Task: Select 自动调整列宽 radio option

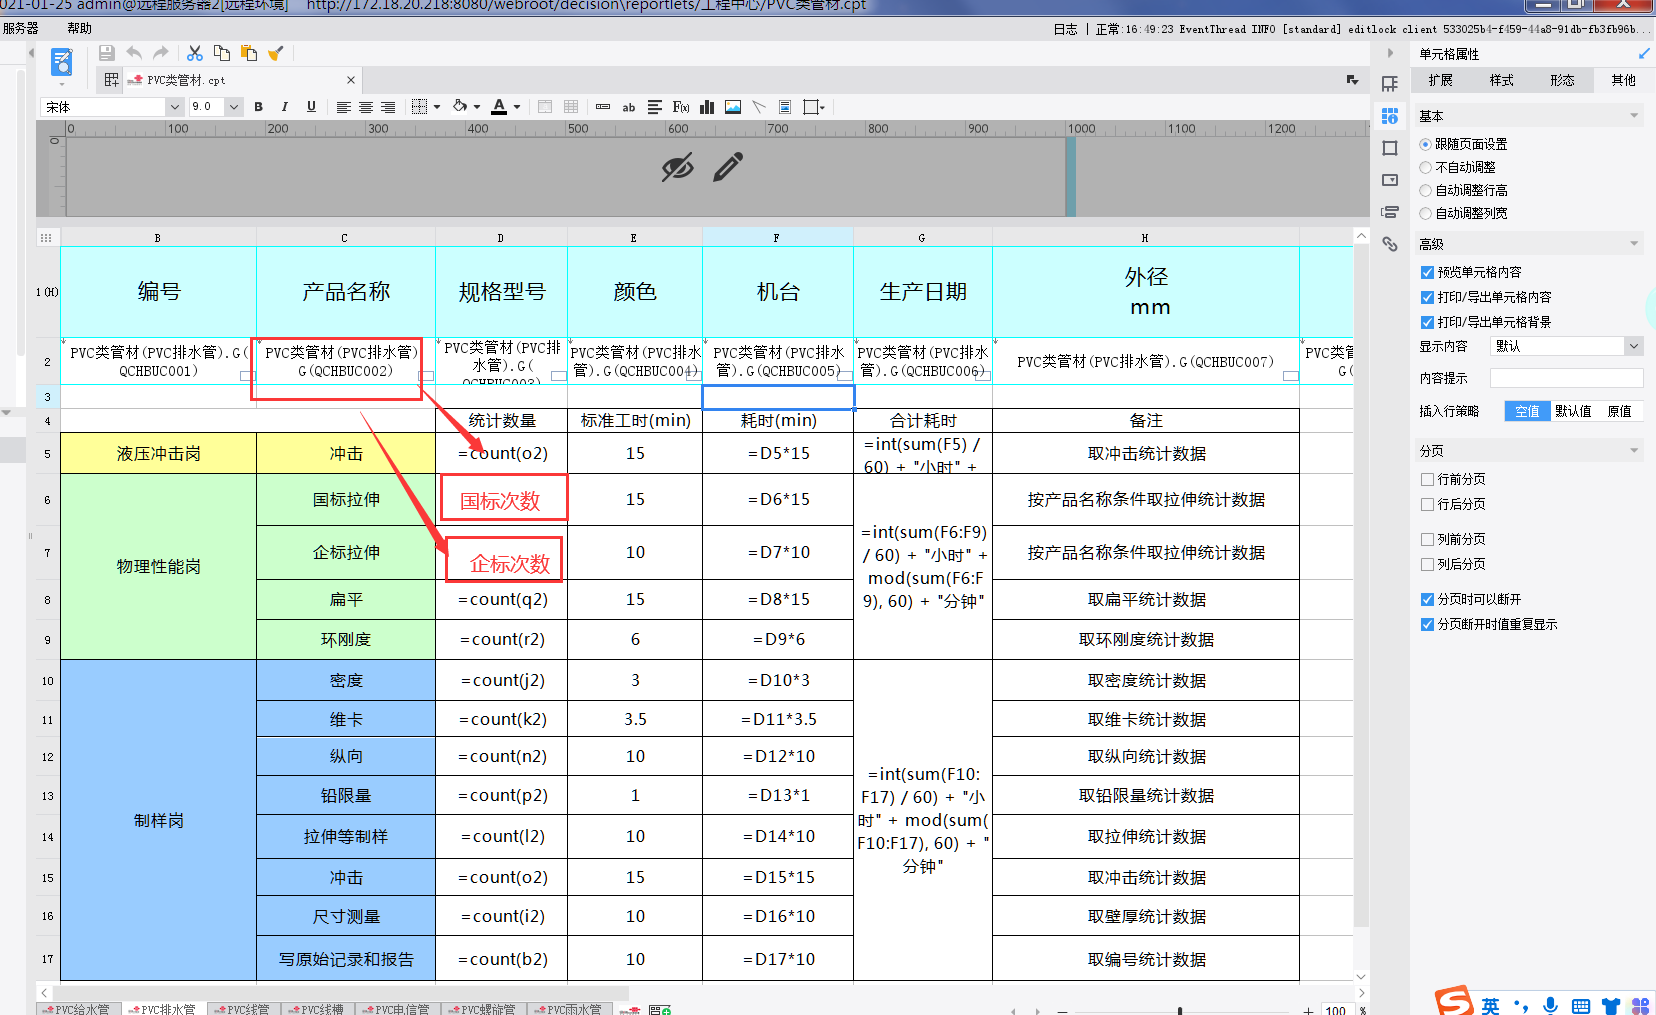Action: [1425, 213]
